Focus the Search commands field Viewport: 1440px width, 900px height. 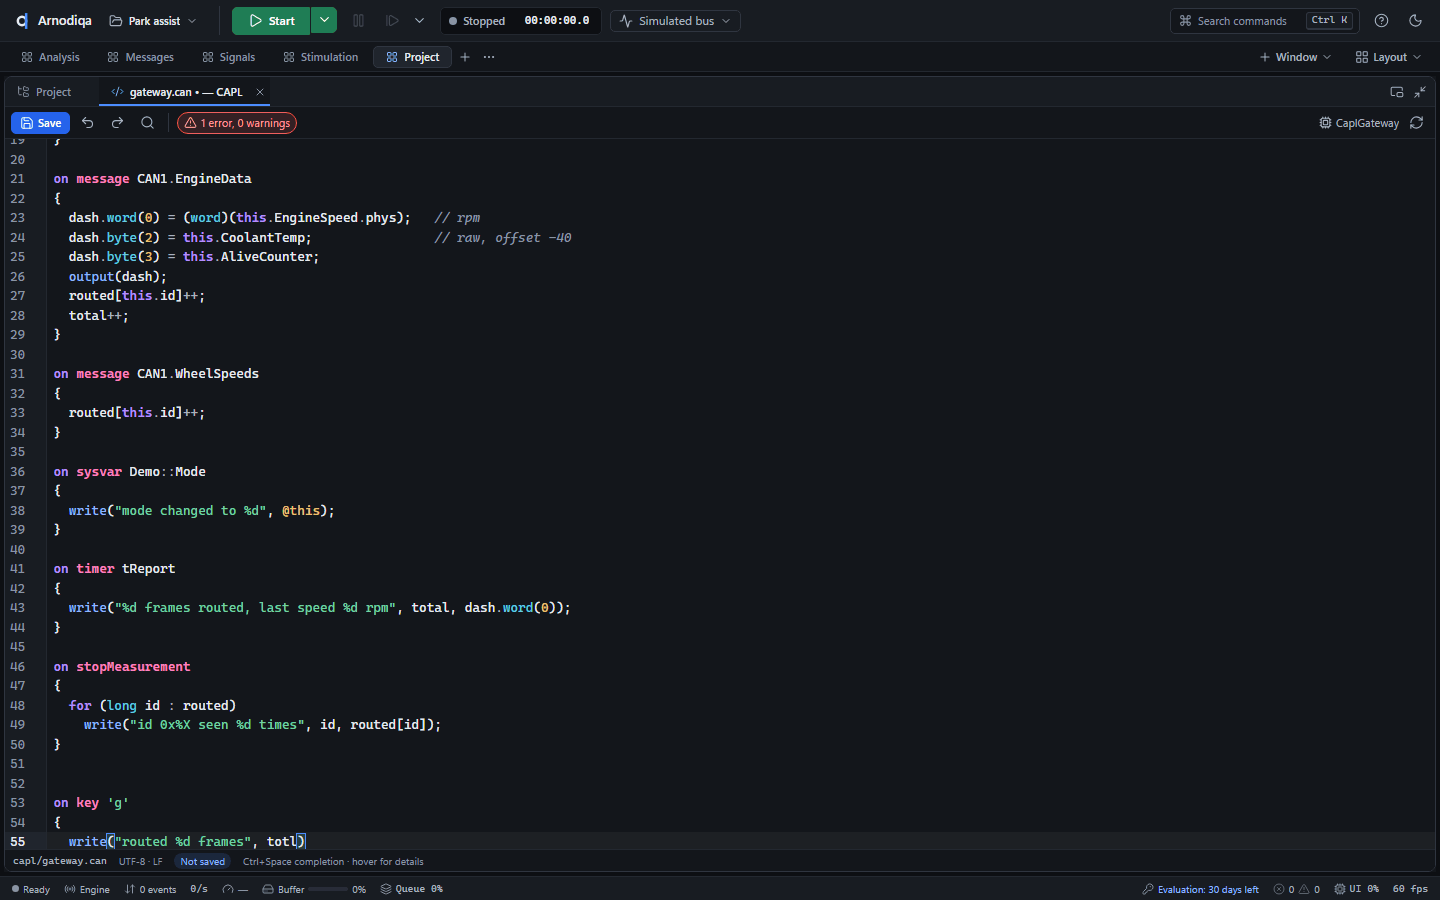coord(1266,21)
